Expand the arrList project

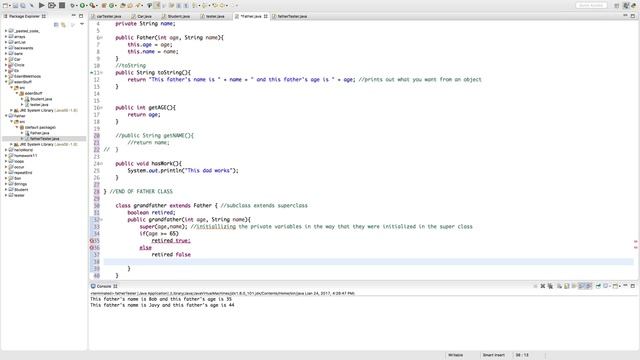(6, 42)
